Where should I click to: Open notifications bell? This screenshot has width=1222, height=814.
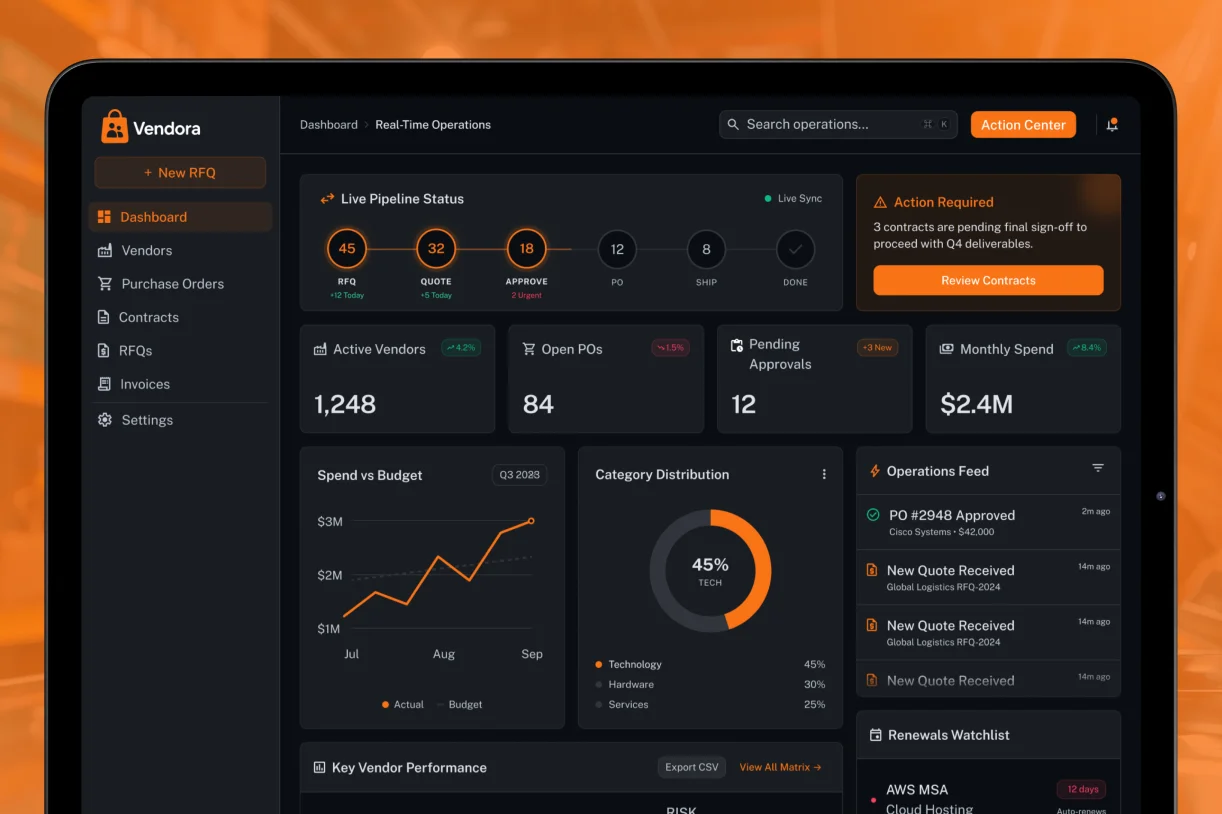click(1112, 125)
